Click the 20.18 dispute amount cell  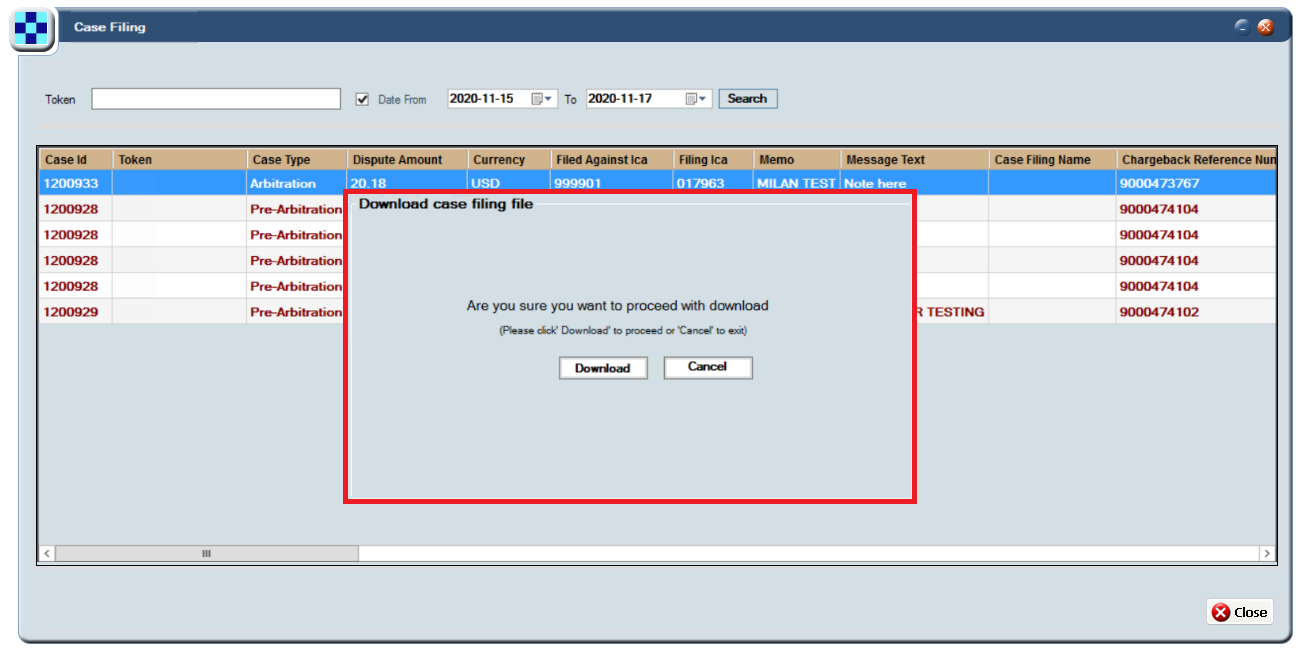pos(408,184)
